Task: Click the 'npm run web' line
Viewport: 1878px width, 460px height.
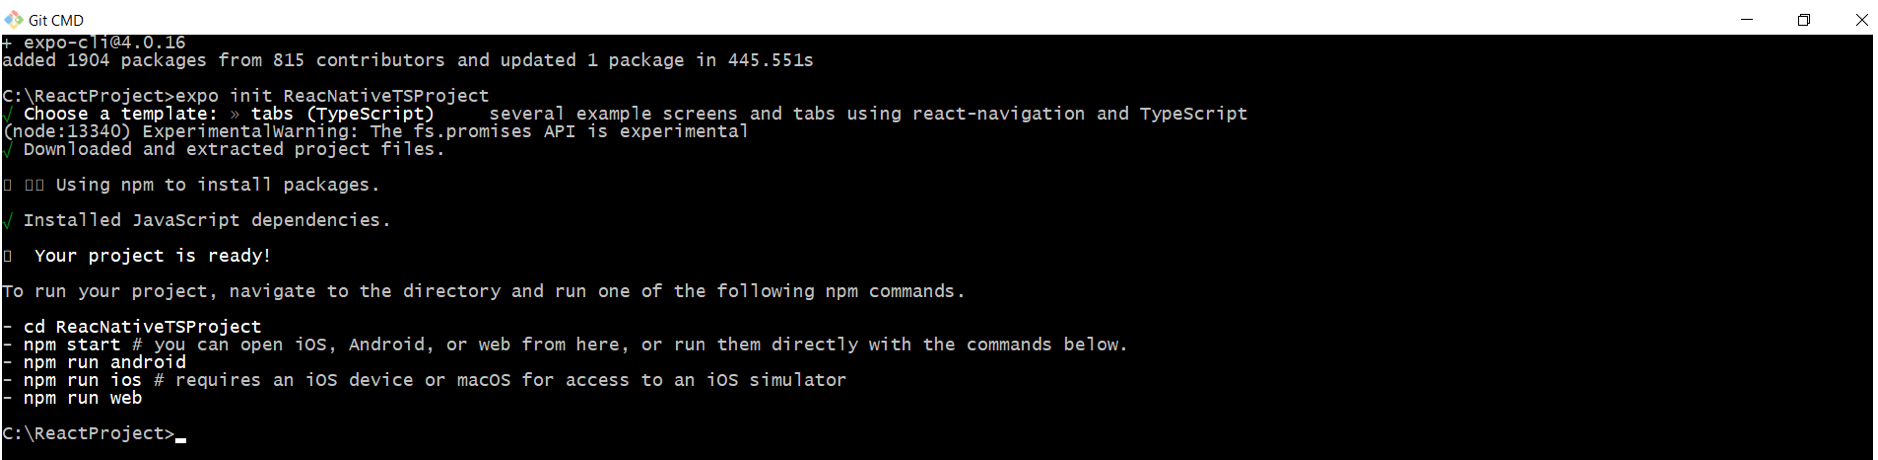Action: click(x=72, y=399)
